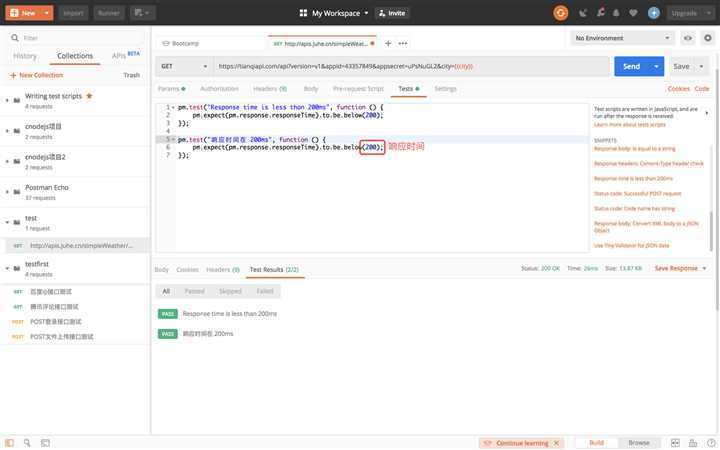Collapse the test collection
The height and width of the screenshot is (450, 720).
tap(7, 222)
